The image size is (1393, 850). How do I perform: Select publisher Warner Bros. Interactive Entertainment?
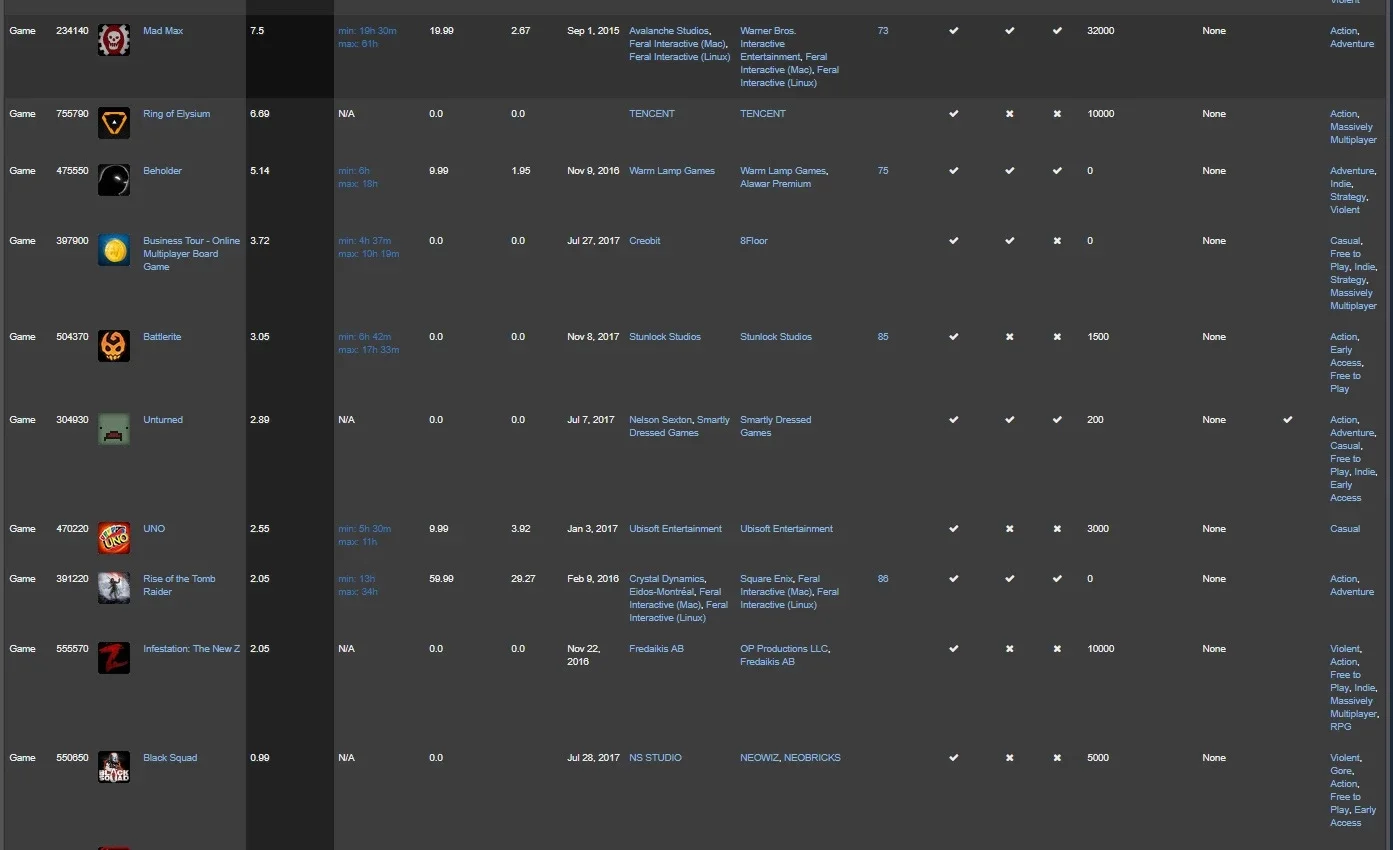(x=771, y=44)
